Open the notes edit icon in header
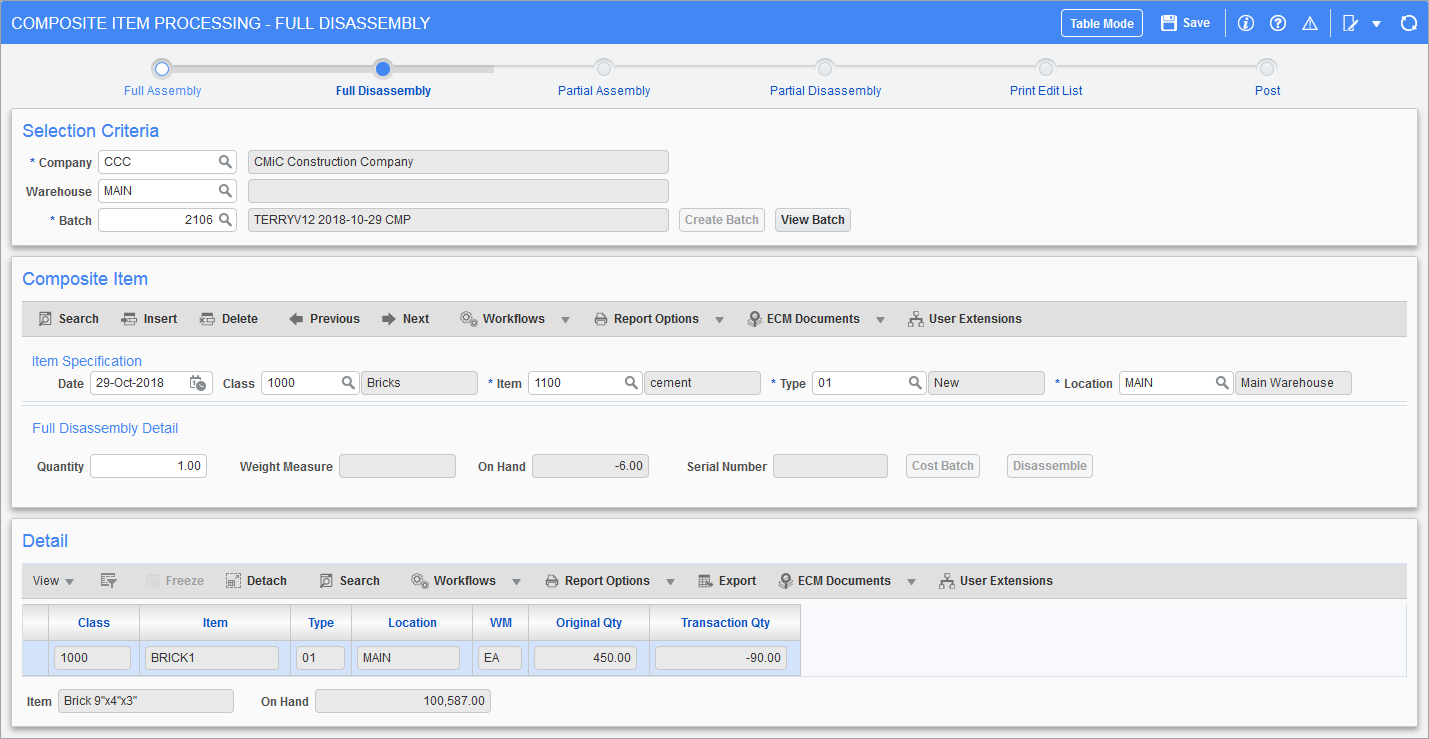This screenshot has width=1429, height=739. tap(1351, 23)
